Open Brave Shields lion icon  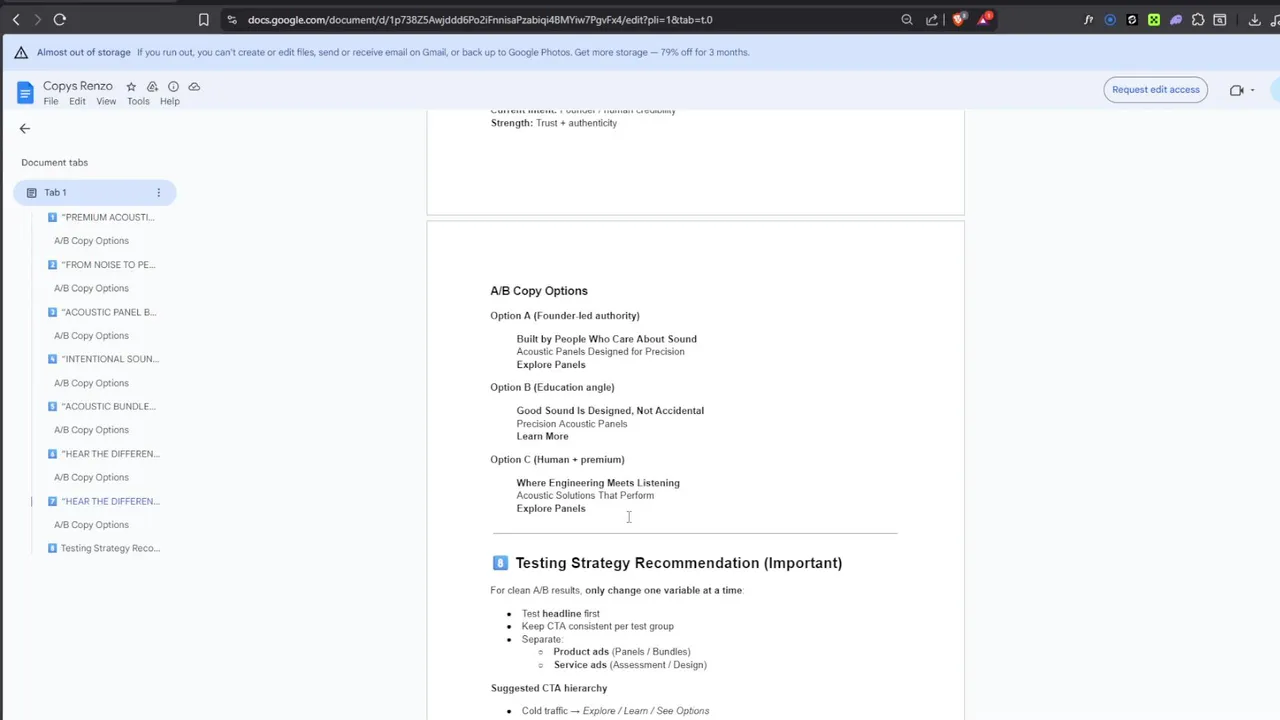click(x=959, y=19)
